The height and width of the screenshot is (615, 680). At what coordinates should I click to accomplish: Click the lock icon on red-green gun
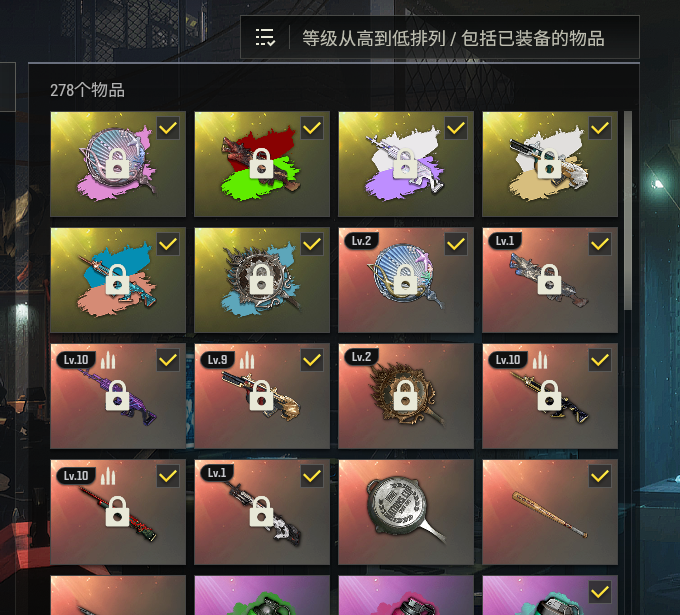[x=261, y=164]
